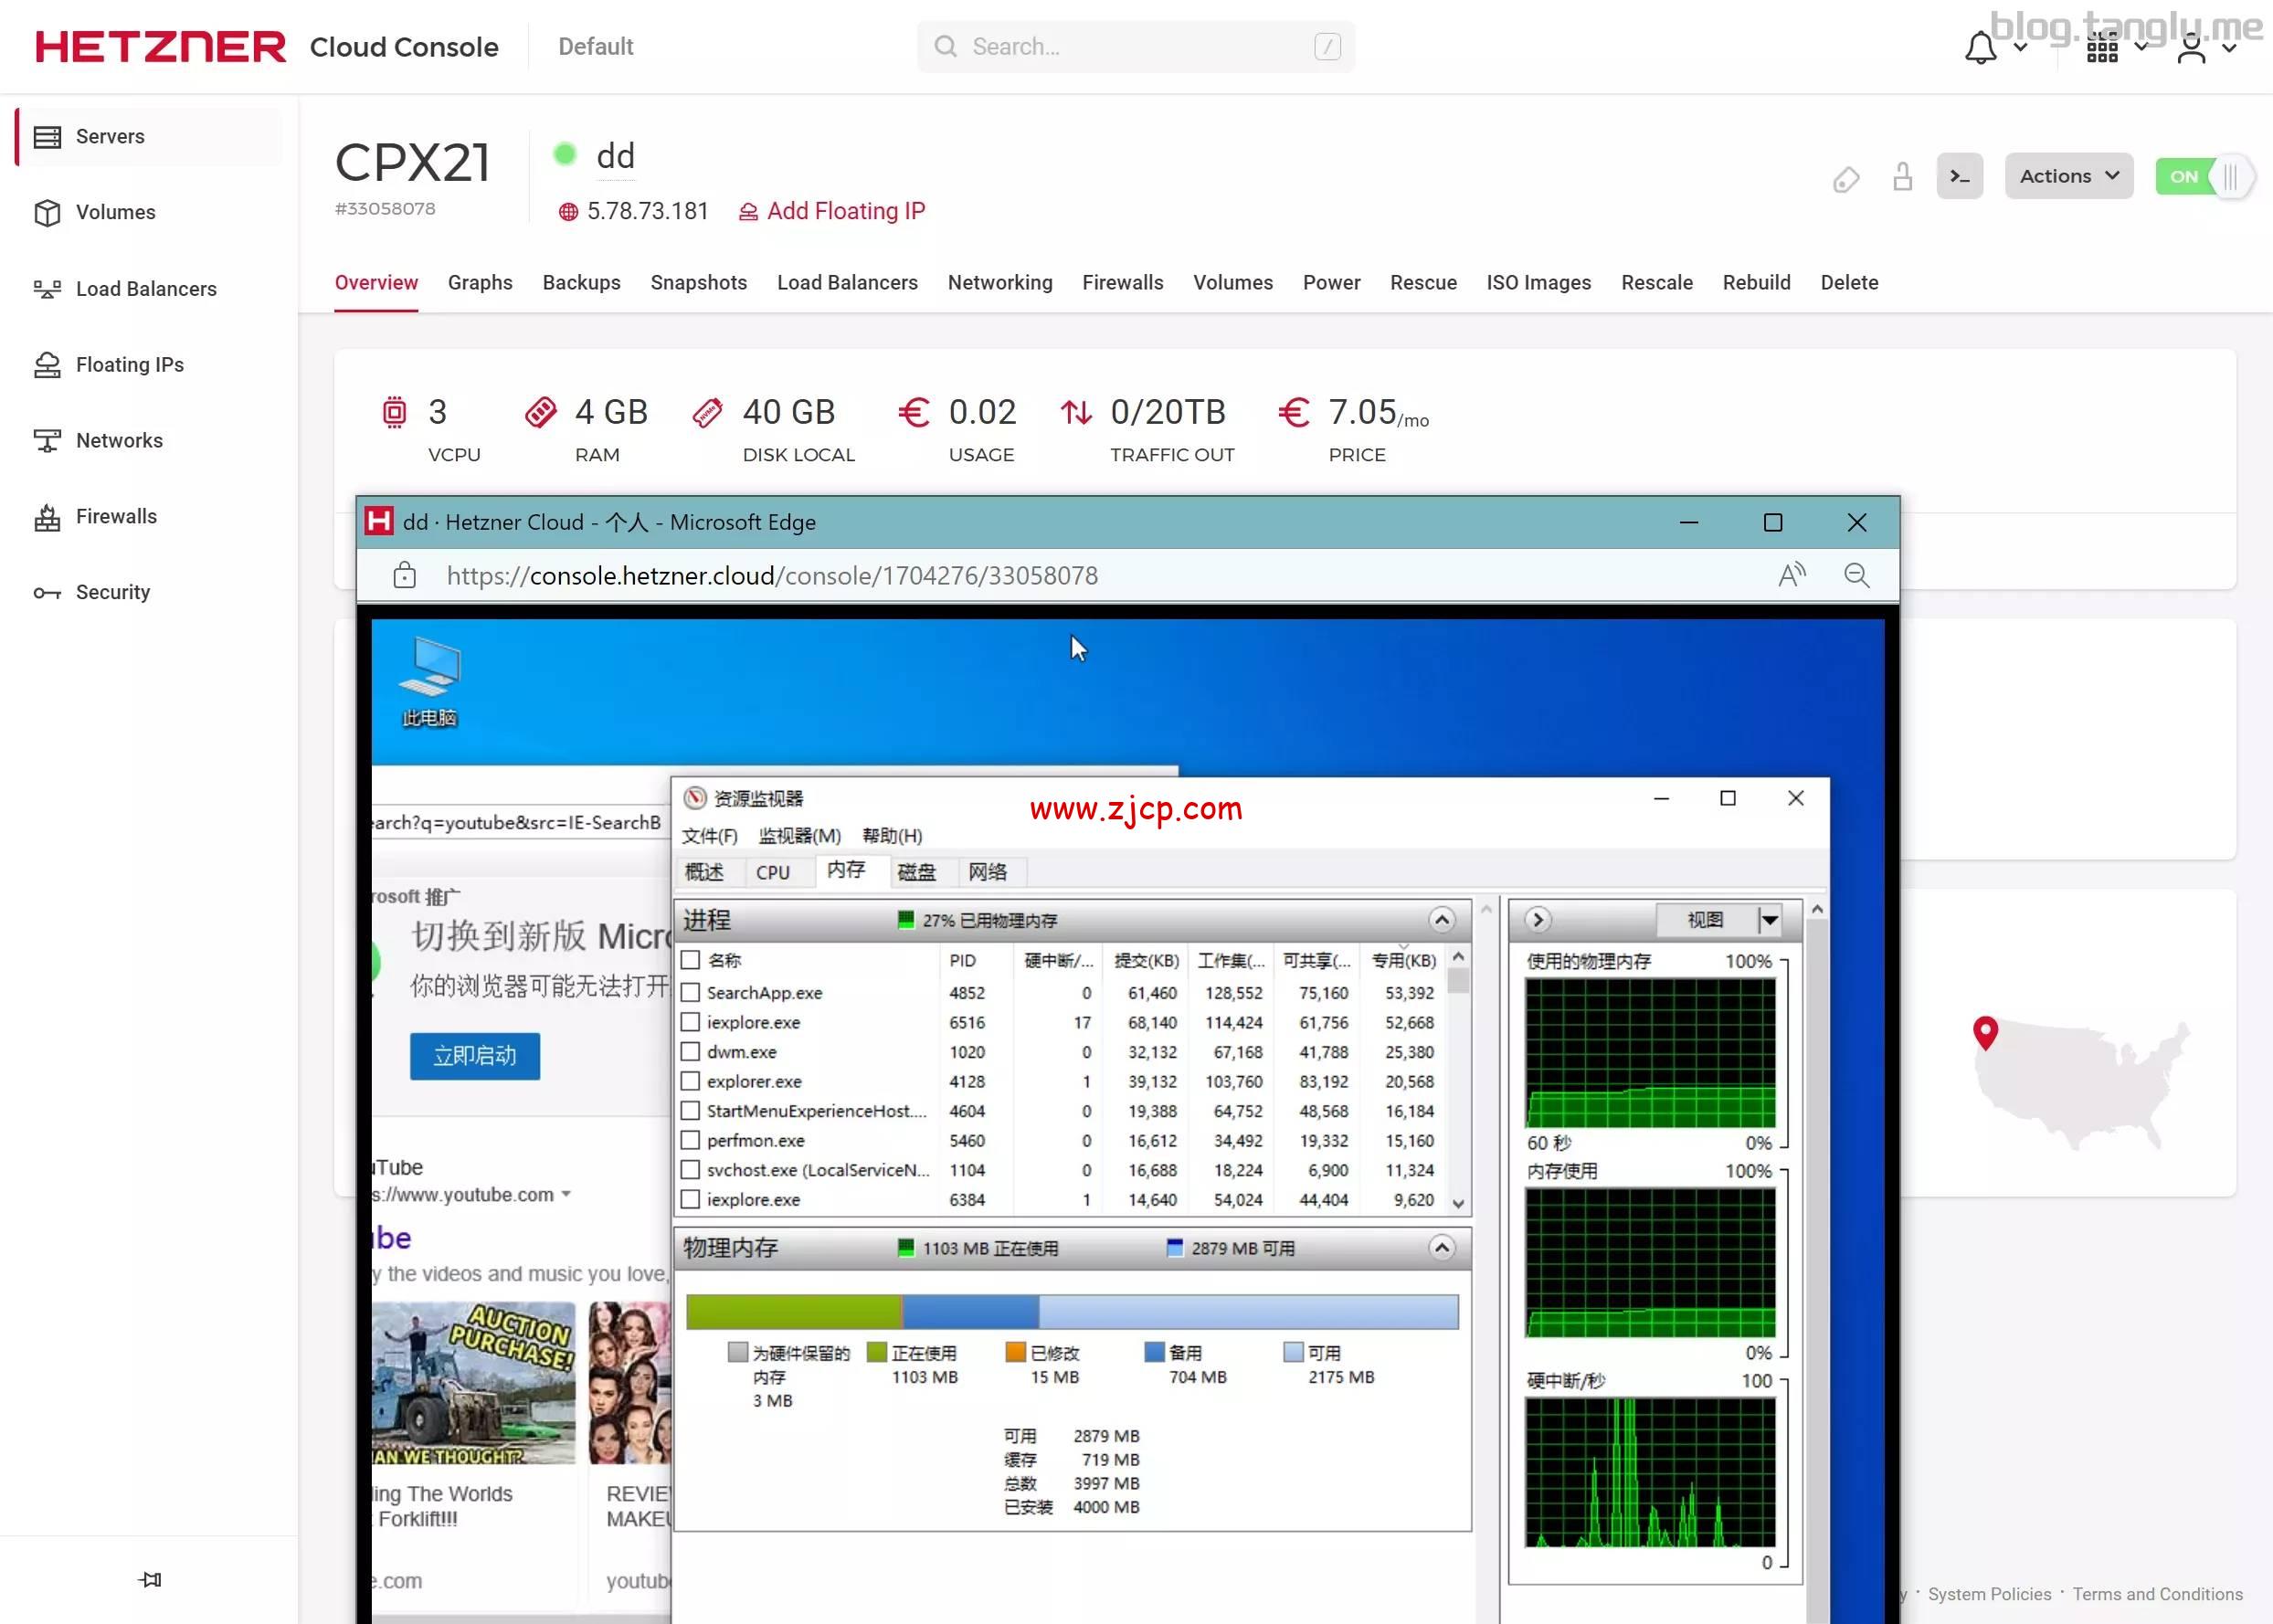This screenshot has width=2273, height=1624.
Task: Check the SearchApp.exe process checkbox
Action: tap(690, 992)
